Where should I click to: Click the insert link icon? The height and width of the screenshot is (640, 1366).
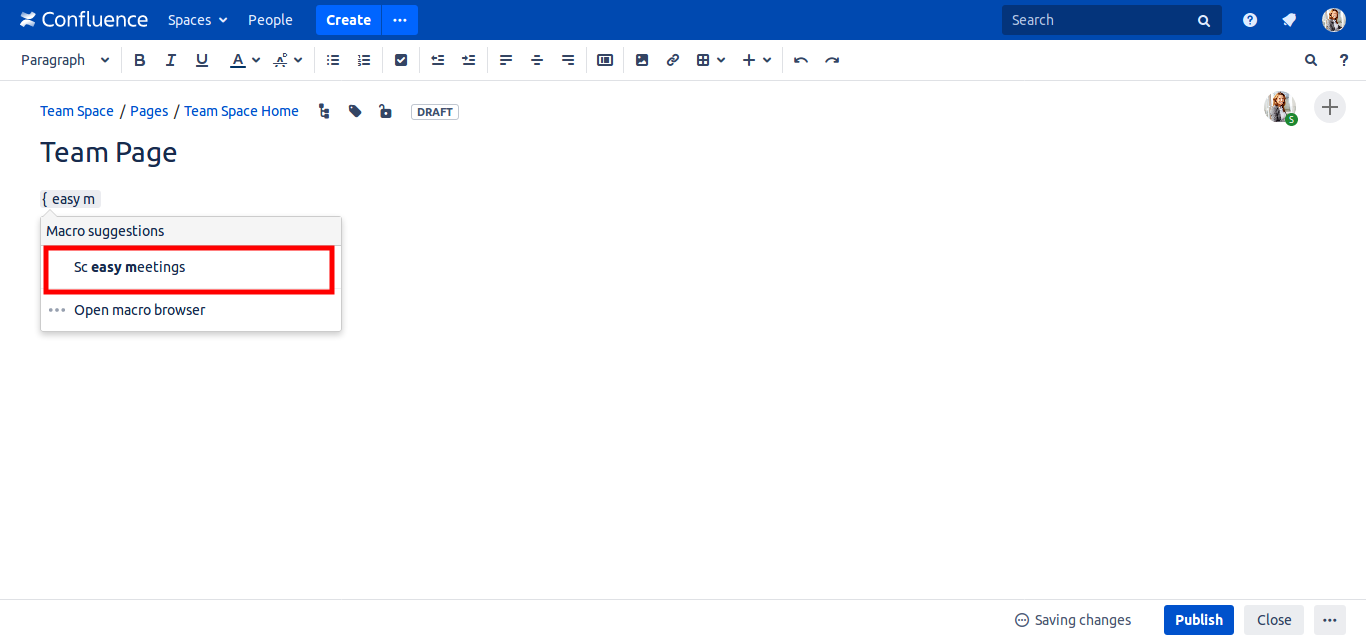pyautogui.click(x=673, y=60)
